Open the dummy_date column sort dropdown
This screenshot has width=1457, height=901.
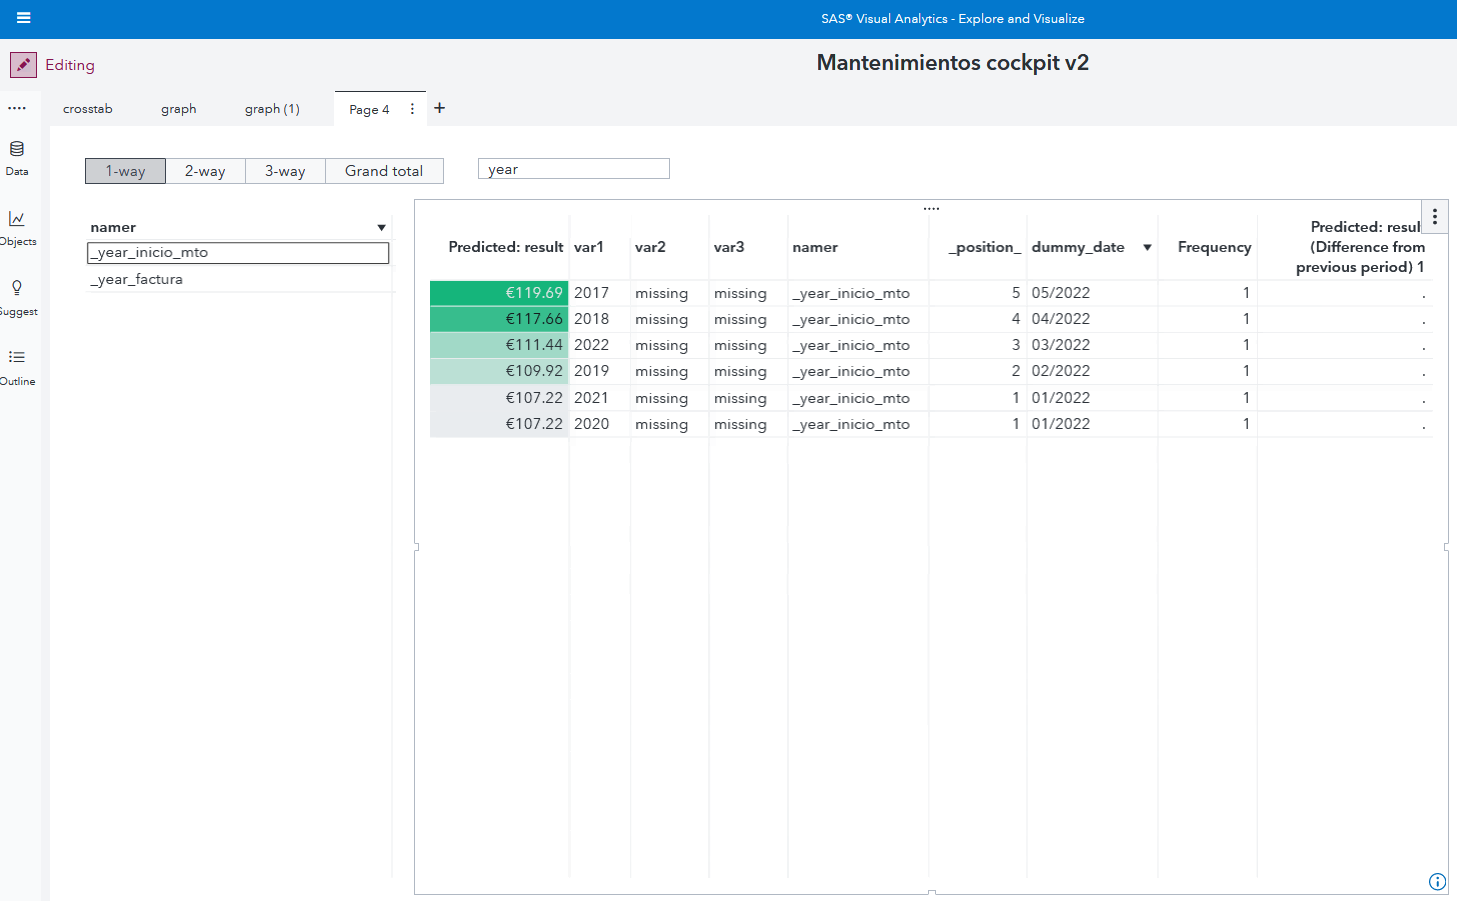pos(1146,247)
